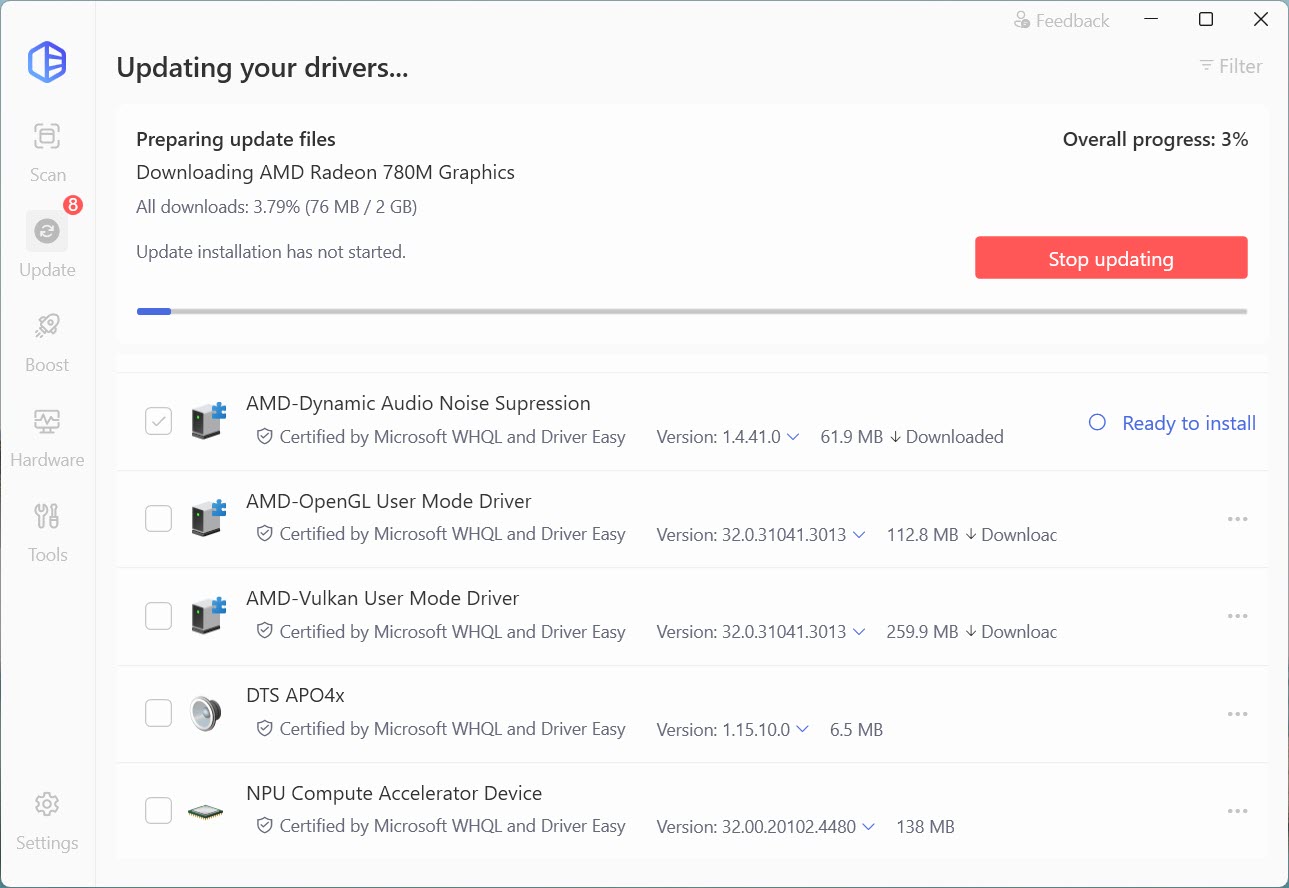
Task: Check the NPU Compute Accelerator Device checkbox
Action: coord(158,810)
